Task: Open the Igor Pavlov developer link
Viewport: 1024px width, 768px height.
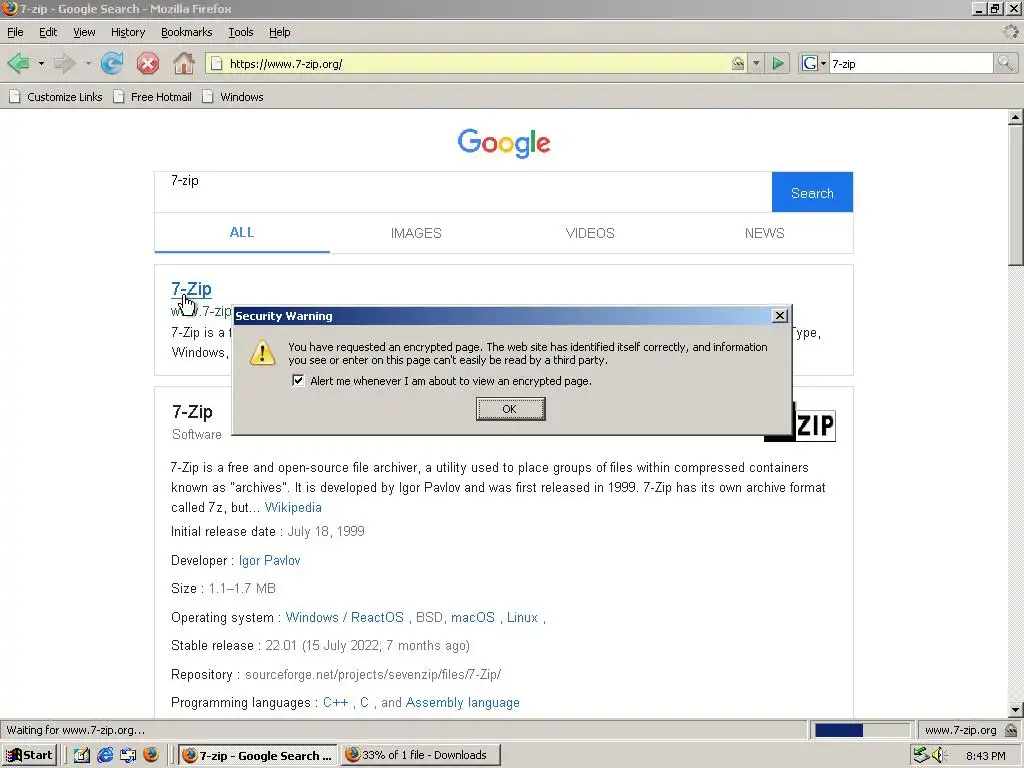Action: (270, 560)
